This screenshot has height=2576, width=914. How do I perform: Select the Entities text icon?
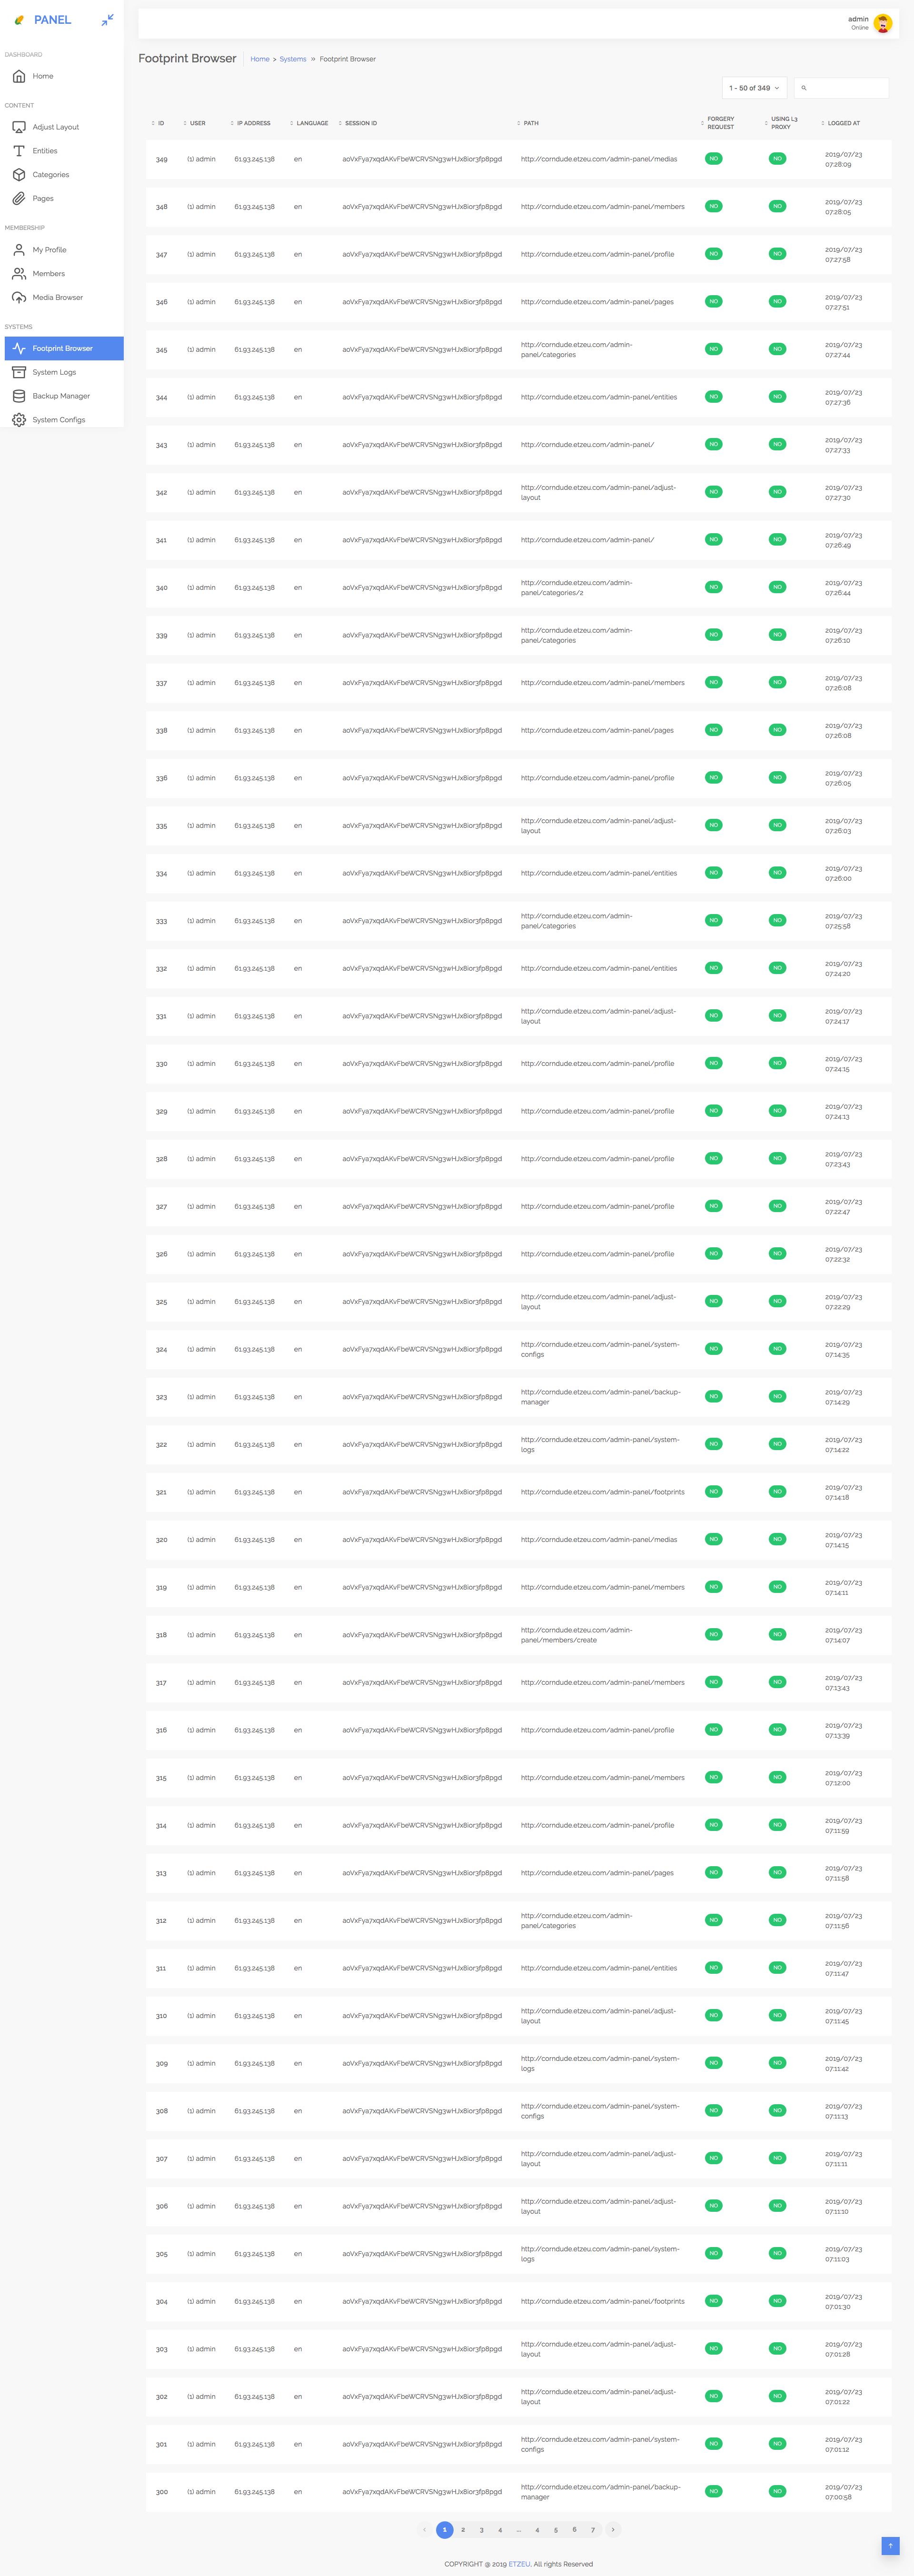pyautogui.click(x=19, y=151)
